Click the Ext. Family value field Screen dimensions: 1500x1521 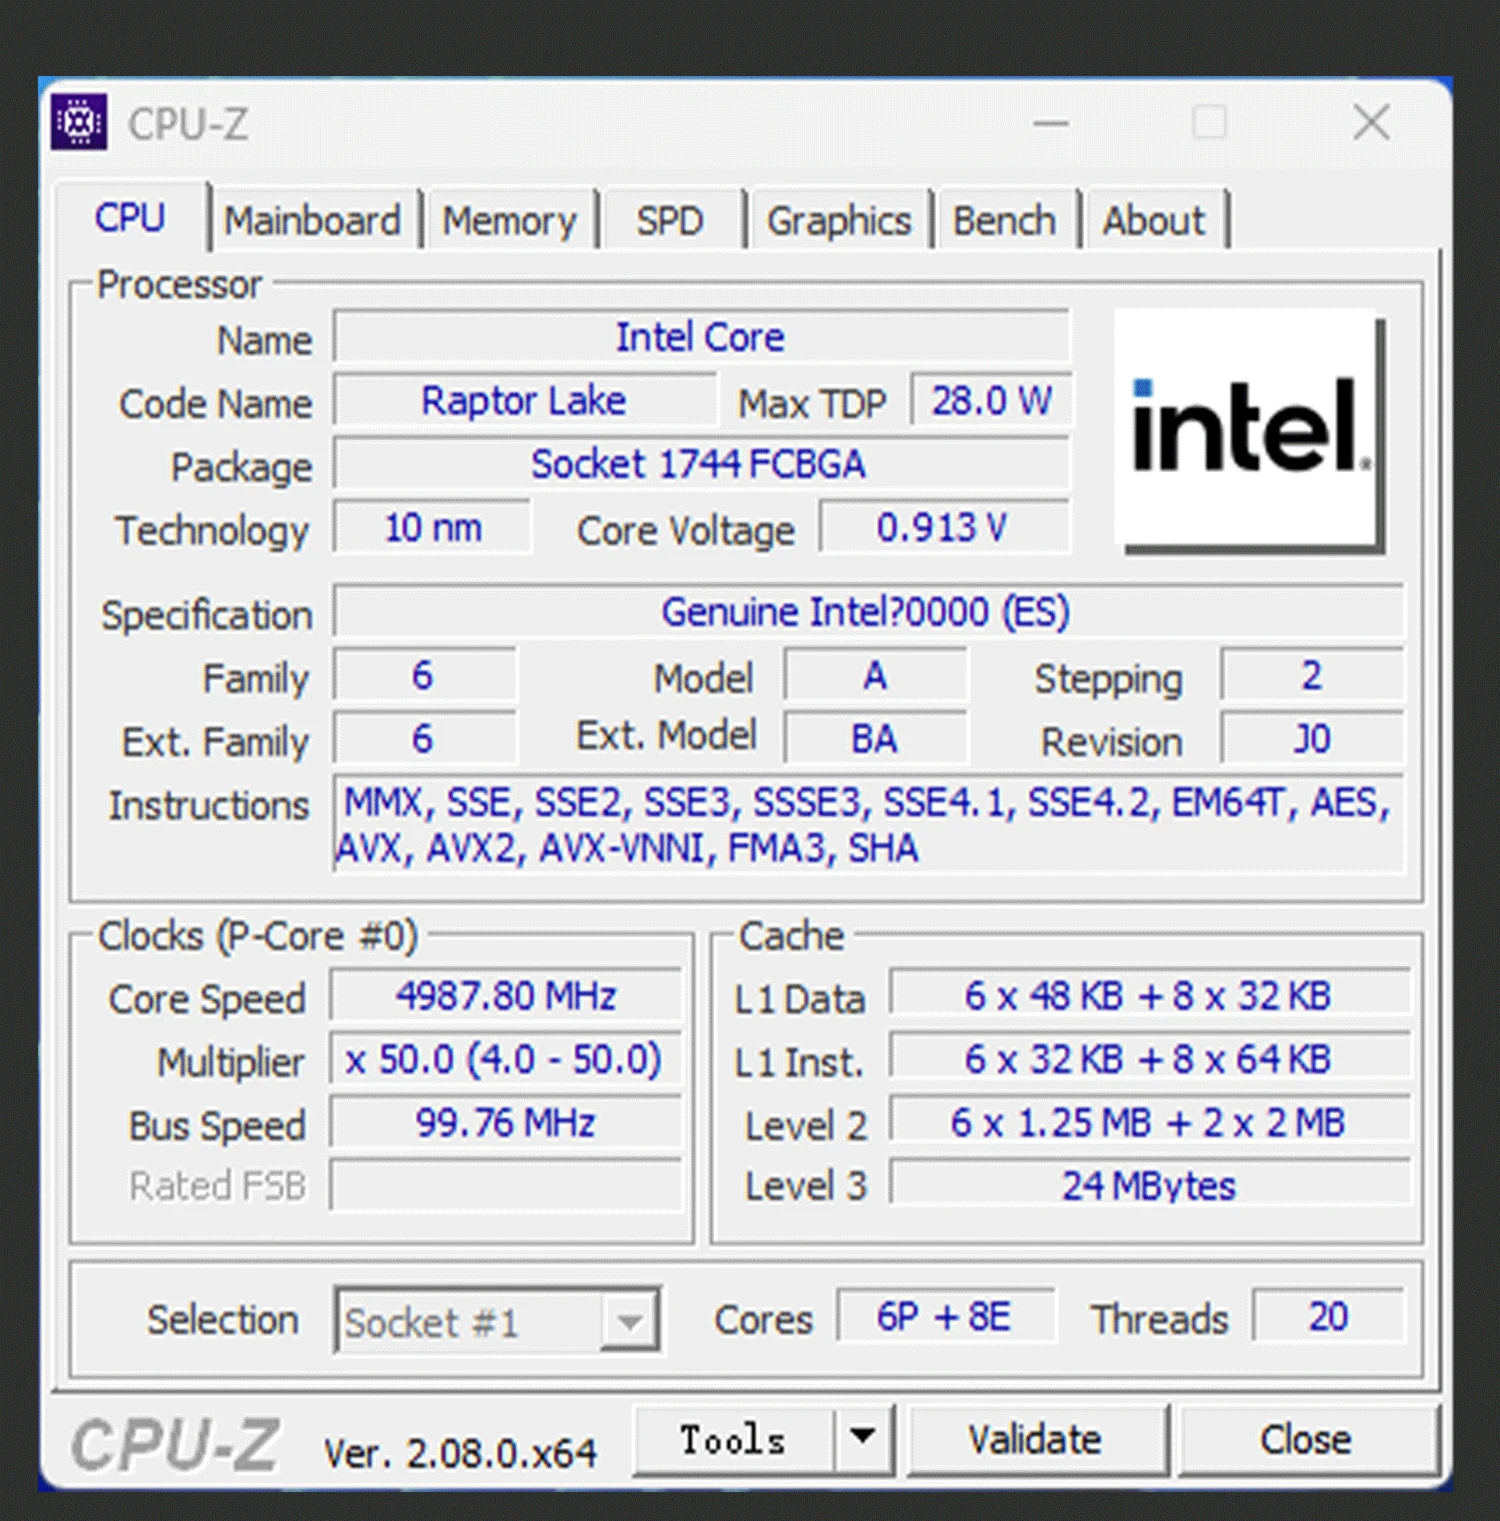point(424,738)
